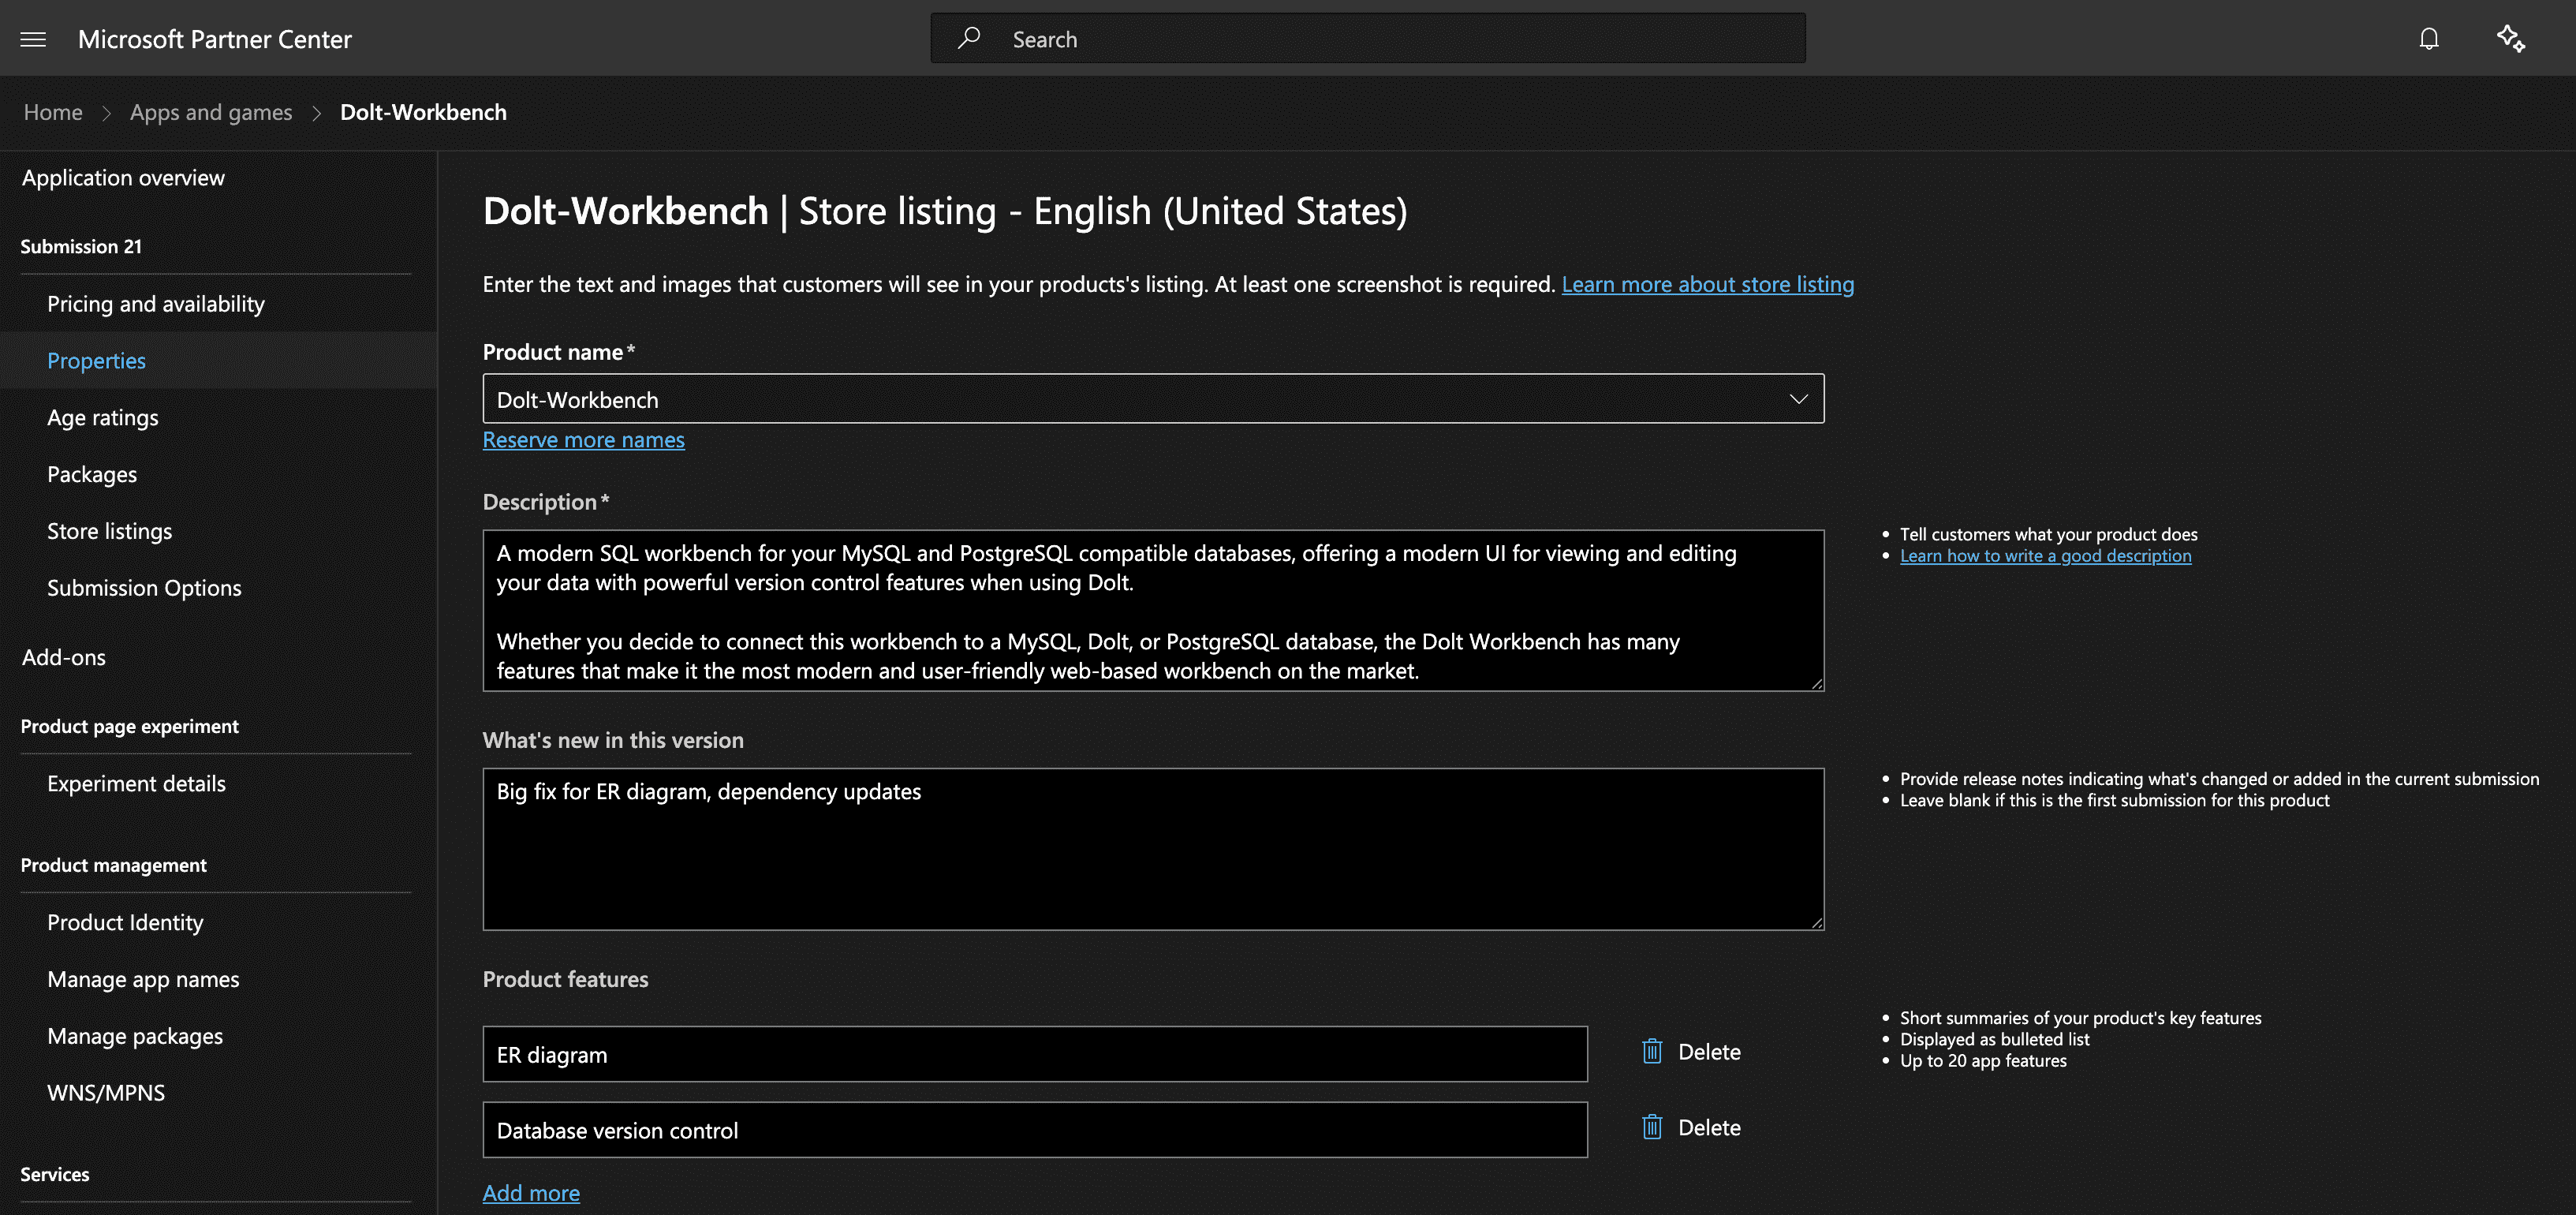Click trash icon for ER diagram feature
This screenshot has width=2576, height=1215.
click(1652, 1052)
